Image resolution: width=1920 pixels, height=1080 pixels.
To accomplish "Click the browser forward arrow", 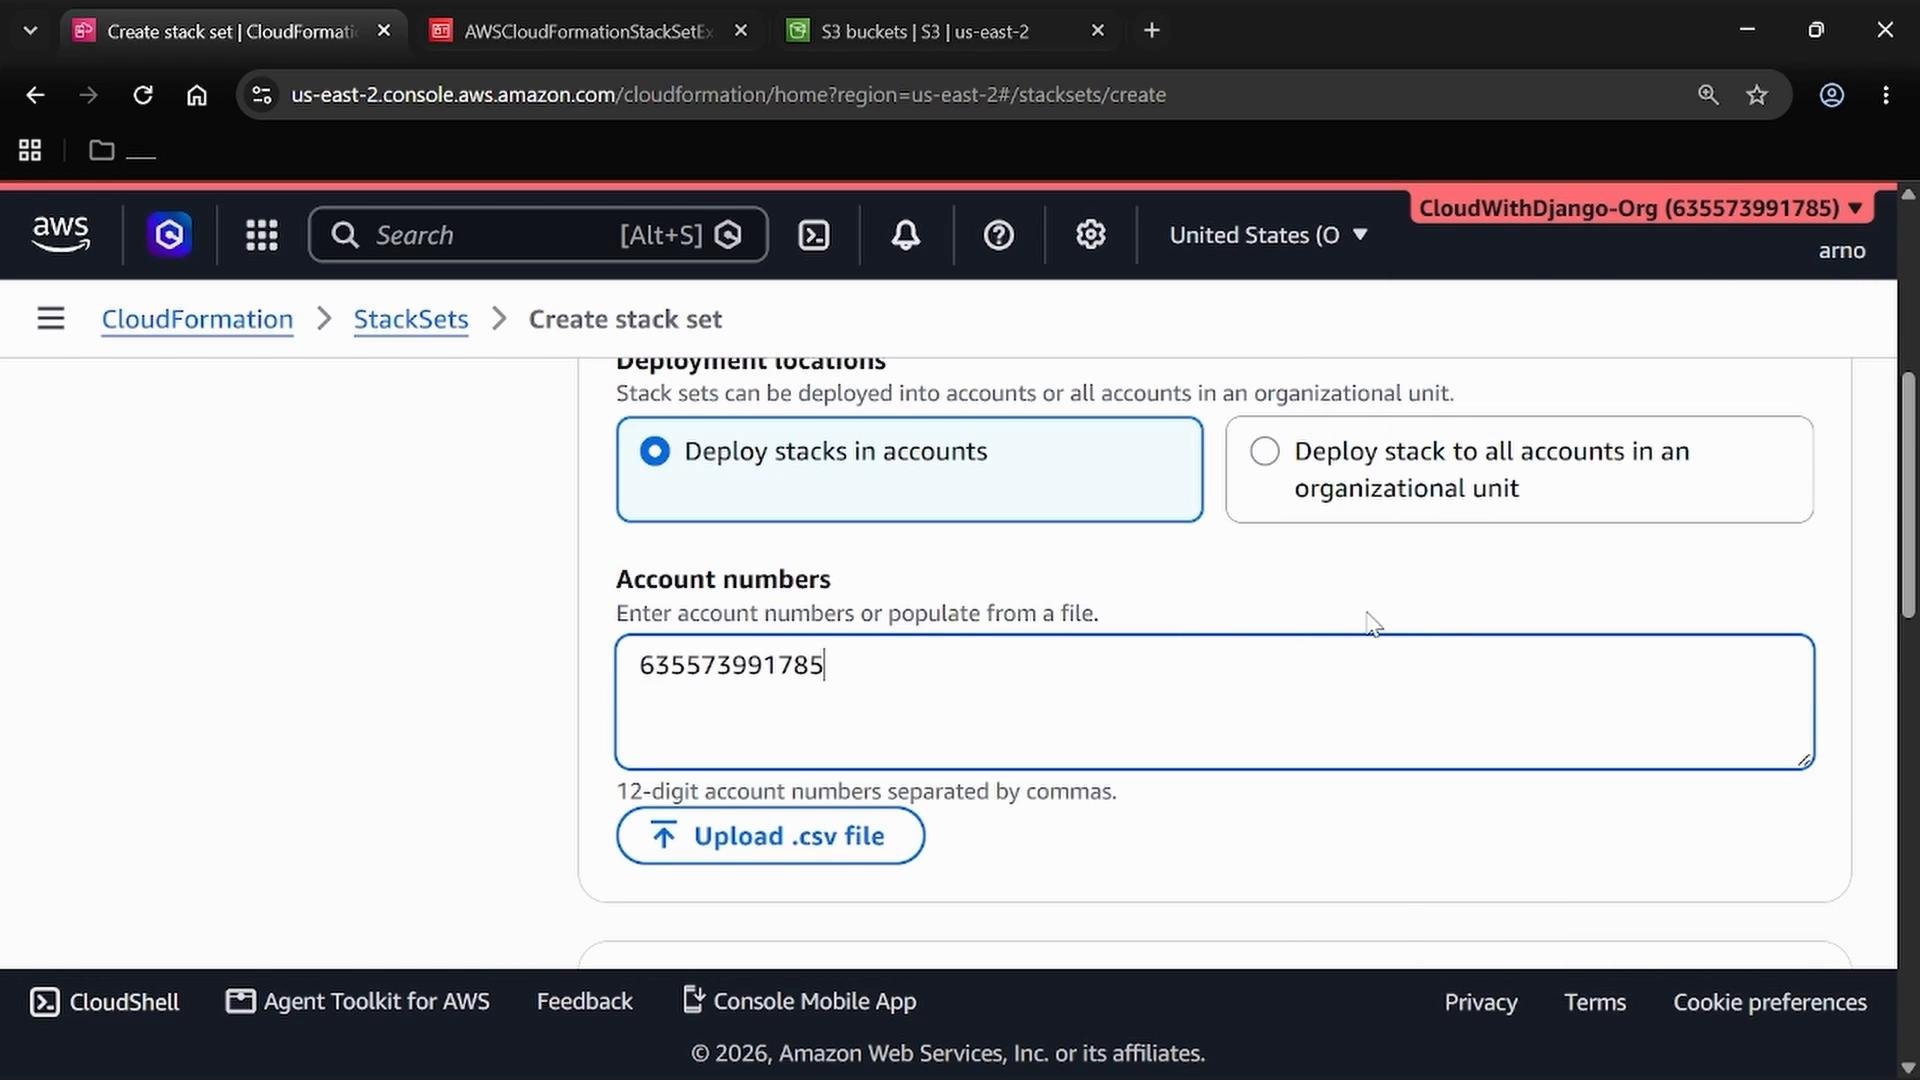I will (x=89, y=95).
